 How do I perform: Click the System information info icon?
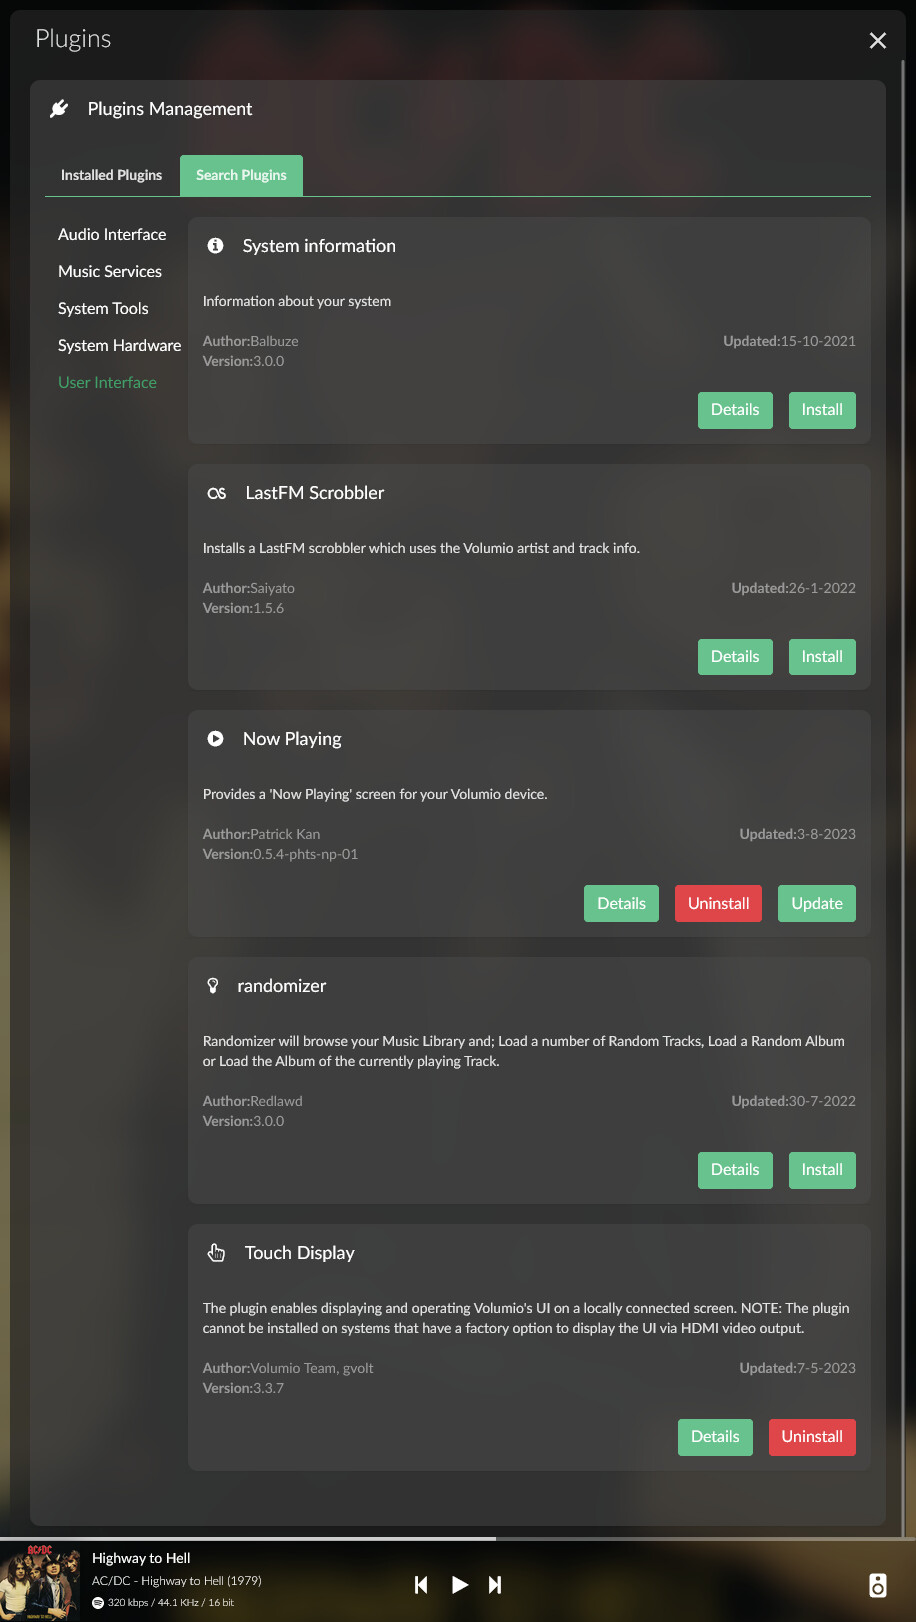[215, 245]
